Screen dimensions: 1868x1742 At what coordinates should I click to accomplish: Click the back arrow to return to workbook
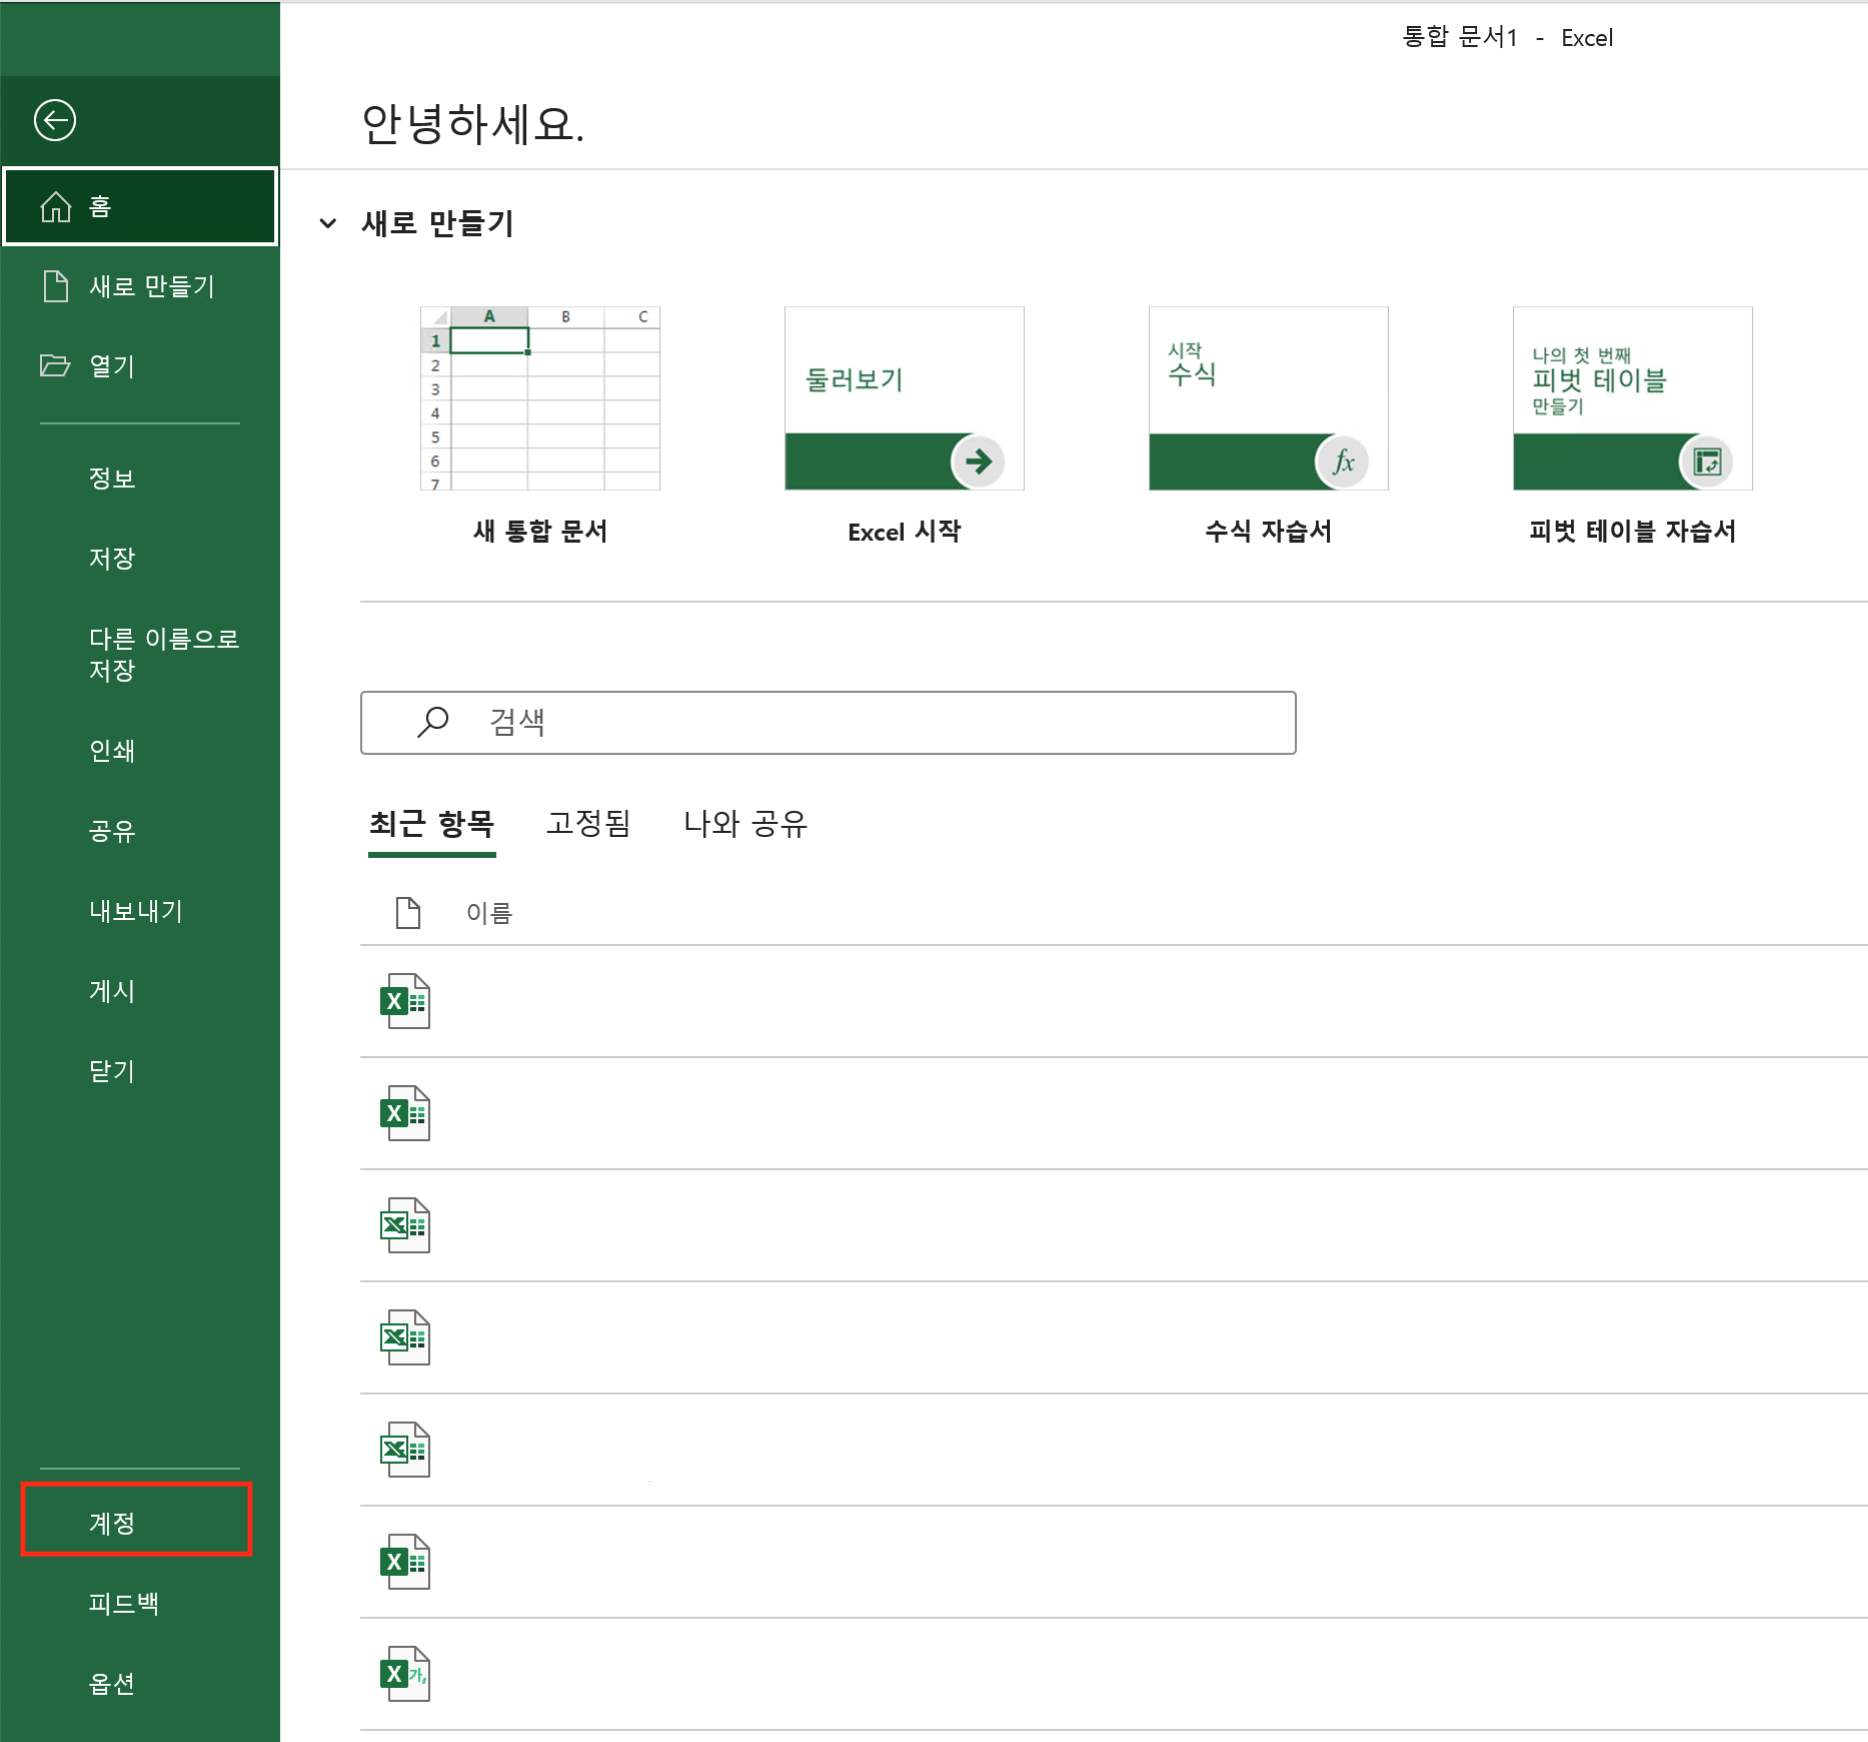click(55, 120)
